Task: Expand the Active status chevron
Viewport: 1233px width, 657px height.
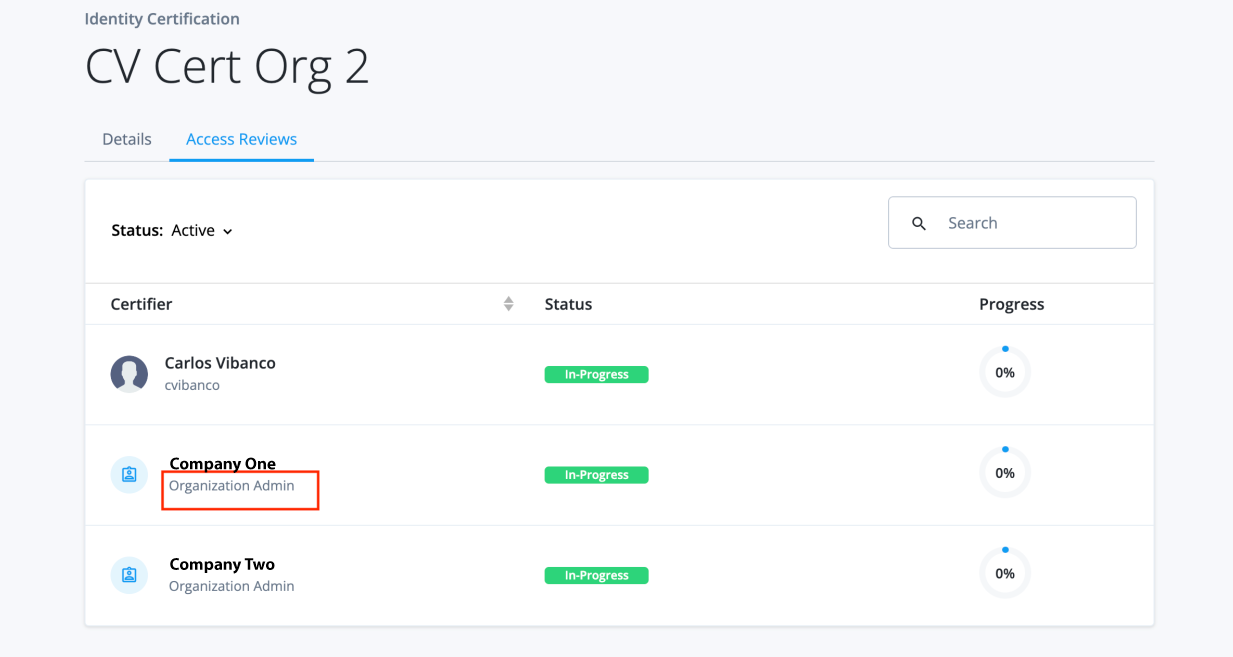Action: (x=227, y=231)
